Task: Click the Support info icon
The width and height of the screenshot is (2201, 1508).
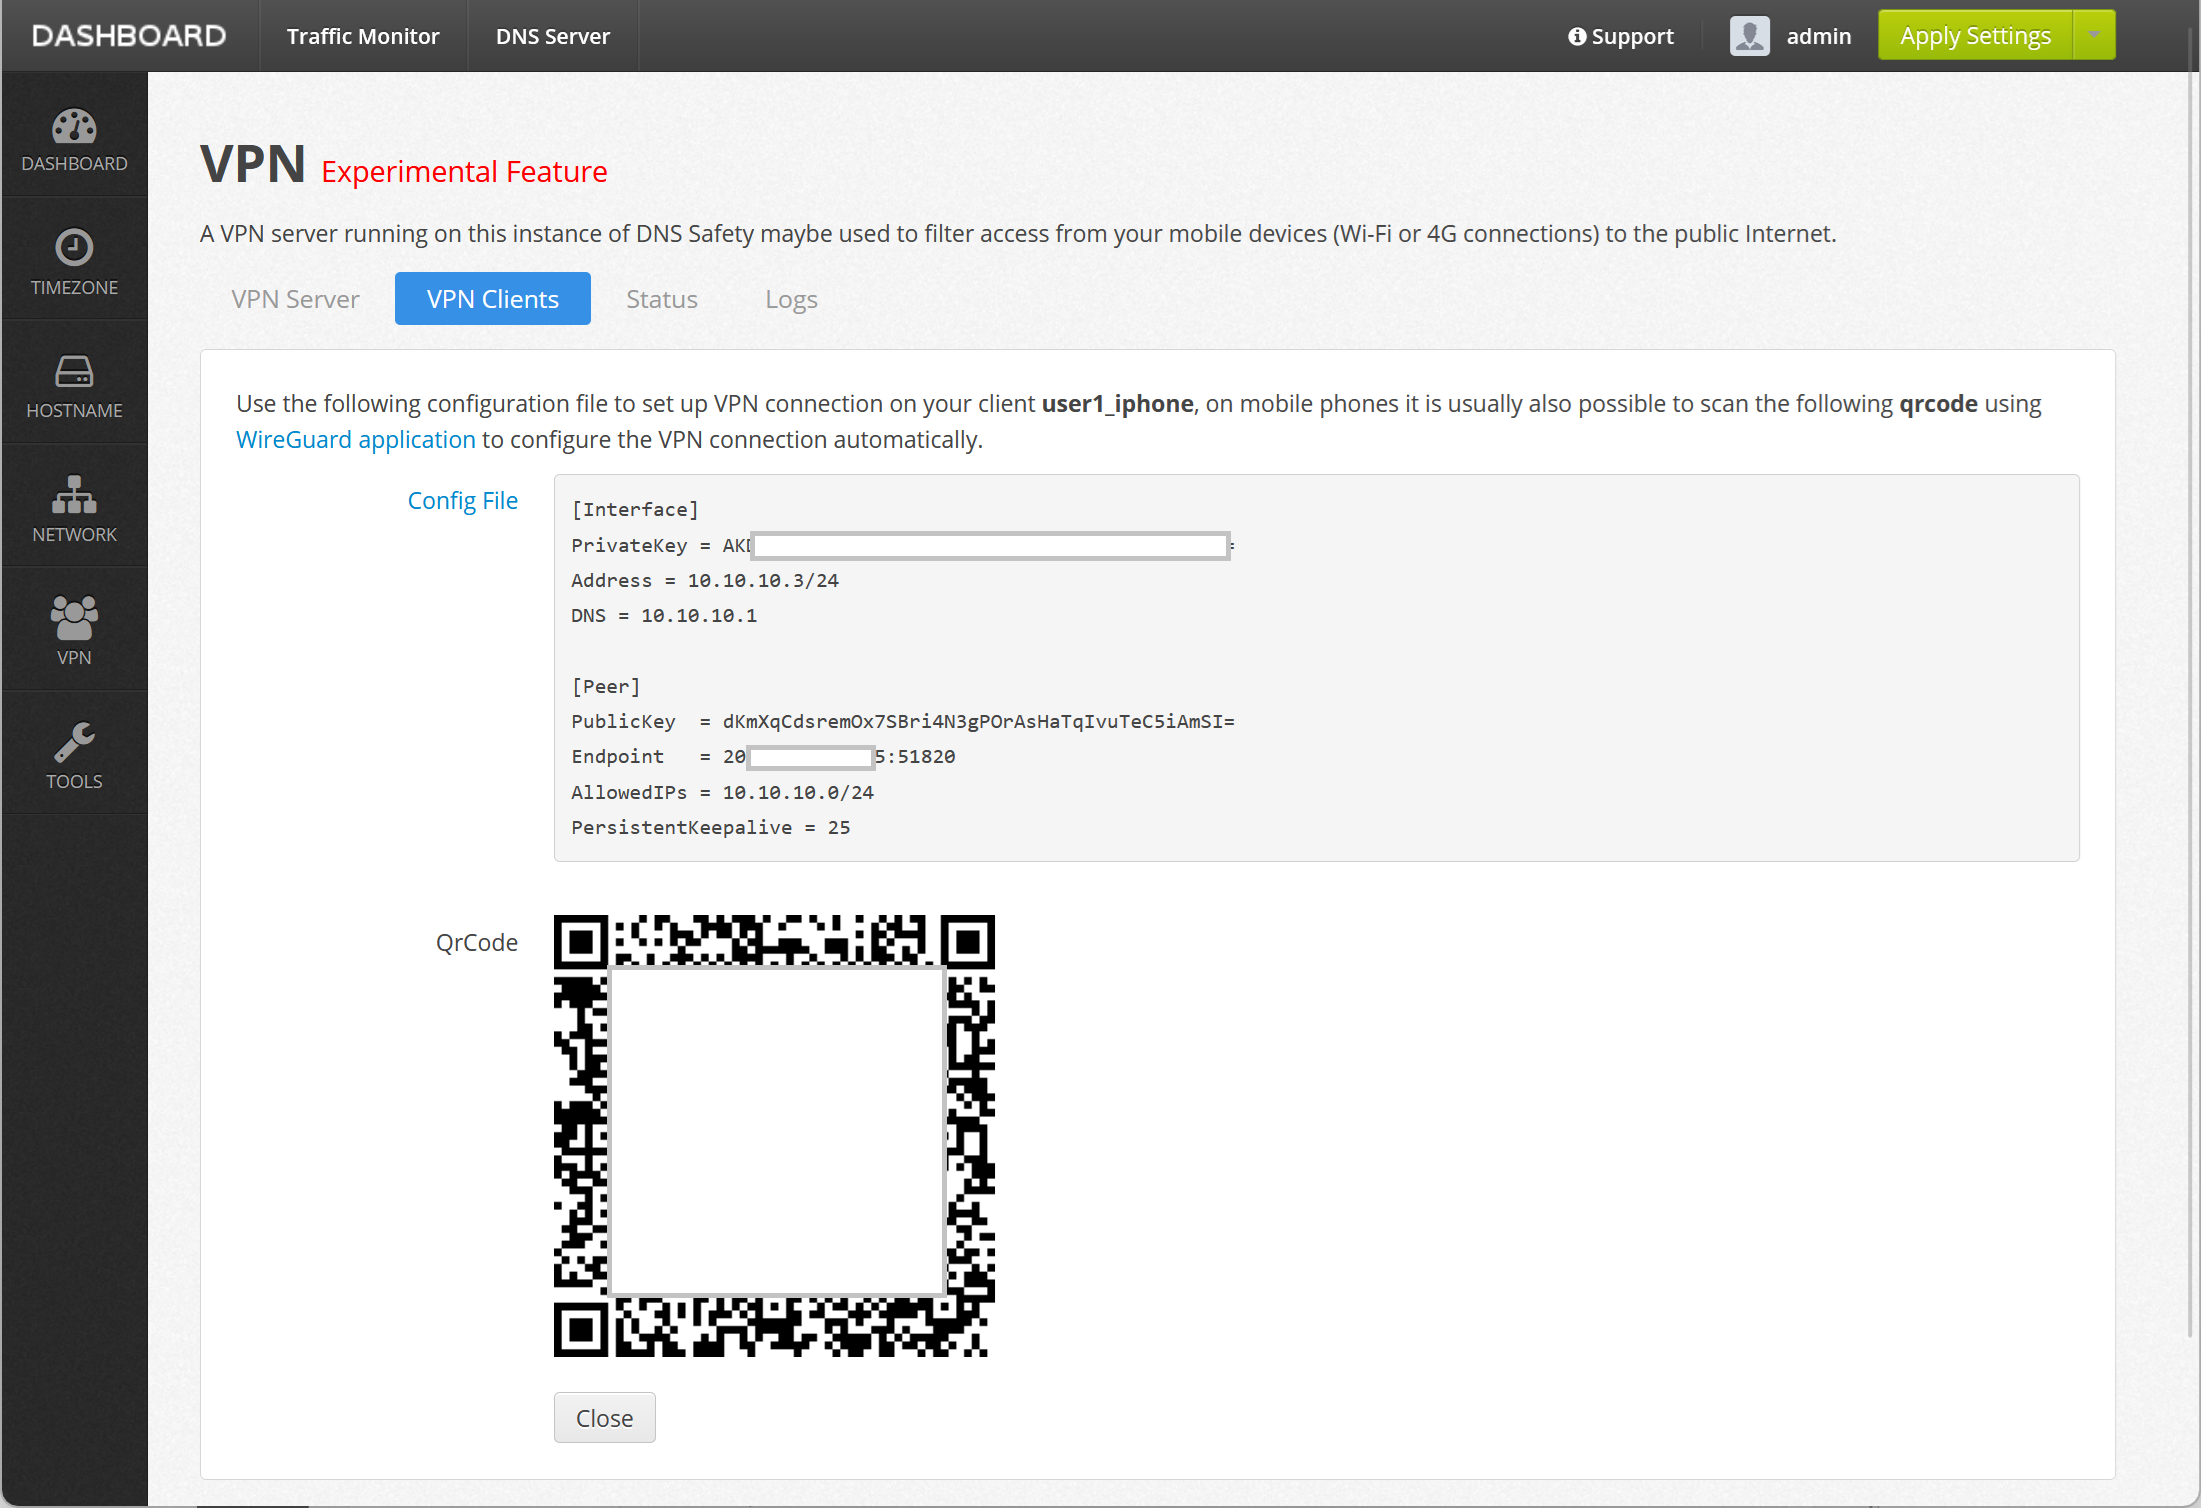Action: [1577, 36]
